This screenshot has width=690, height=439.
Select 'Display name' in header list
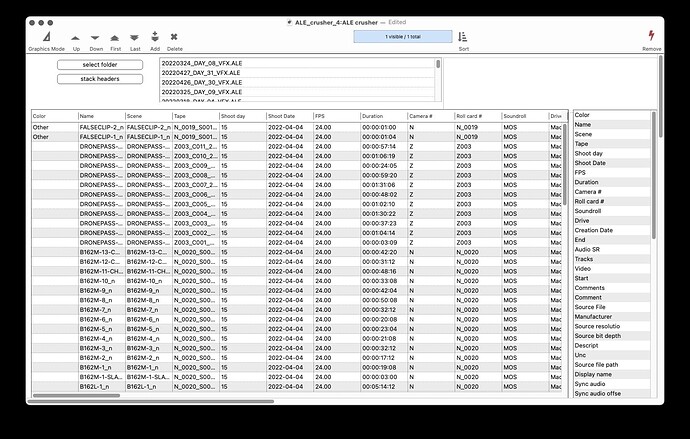[612, 374]
